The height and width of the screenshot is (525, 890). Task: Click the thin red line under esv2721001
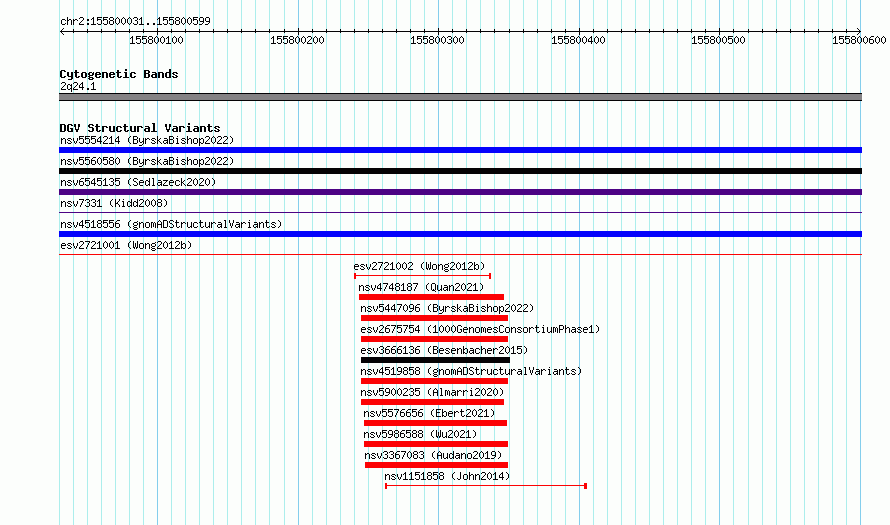pos(460,255)
